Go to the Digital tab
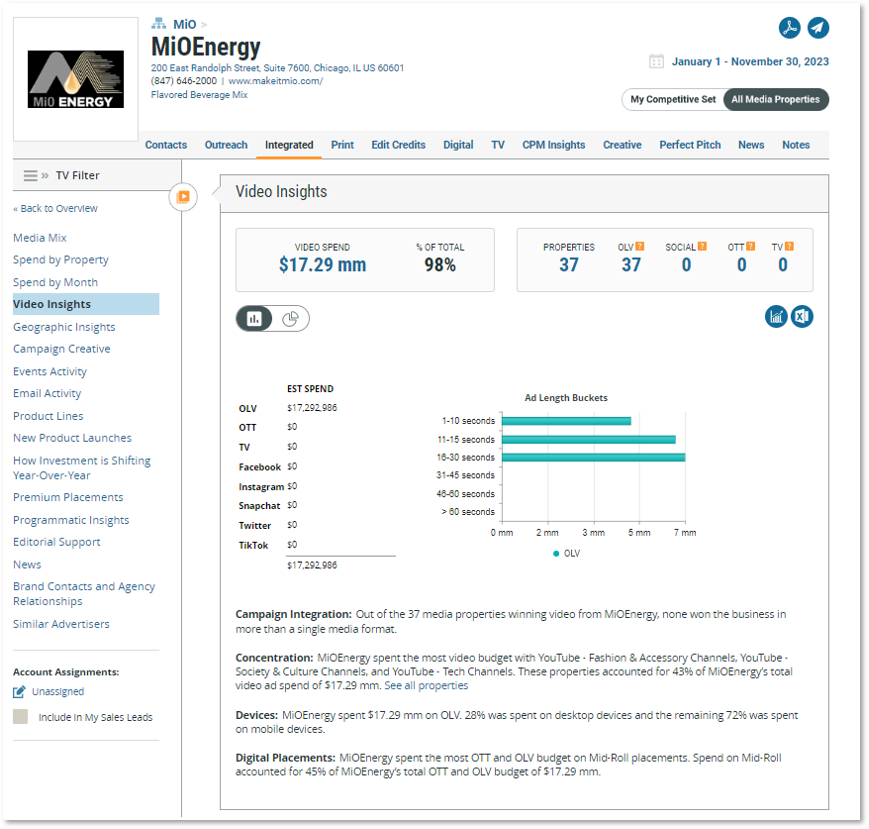 (458, 145)
